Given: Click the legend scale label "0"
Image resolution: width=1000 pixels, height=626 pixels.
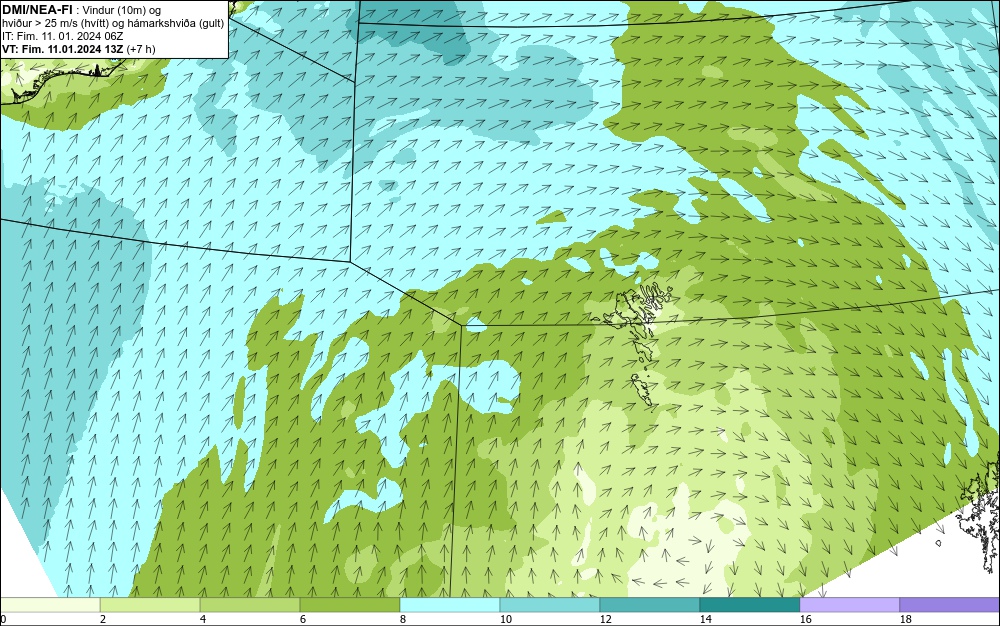Looking at the screenshot, I should pyautogui.click(x=3, y=619).
